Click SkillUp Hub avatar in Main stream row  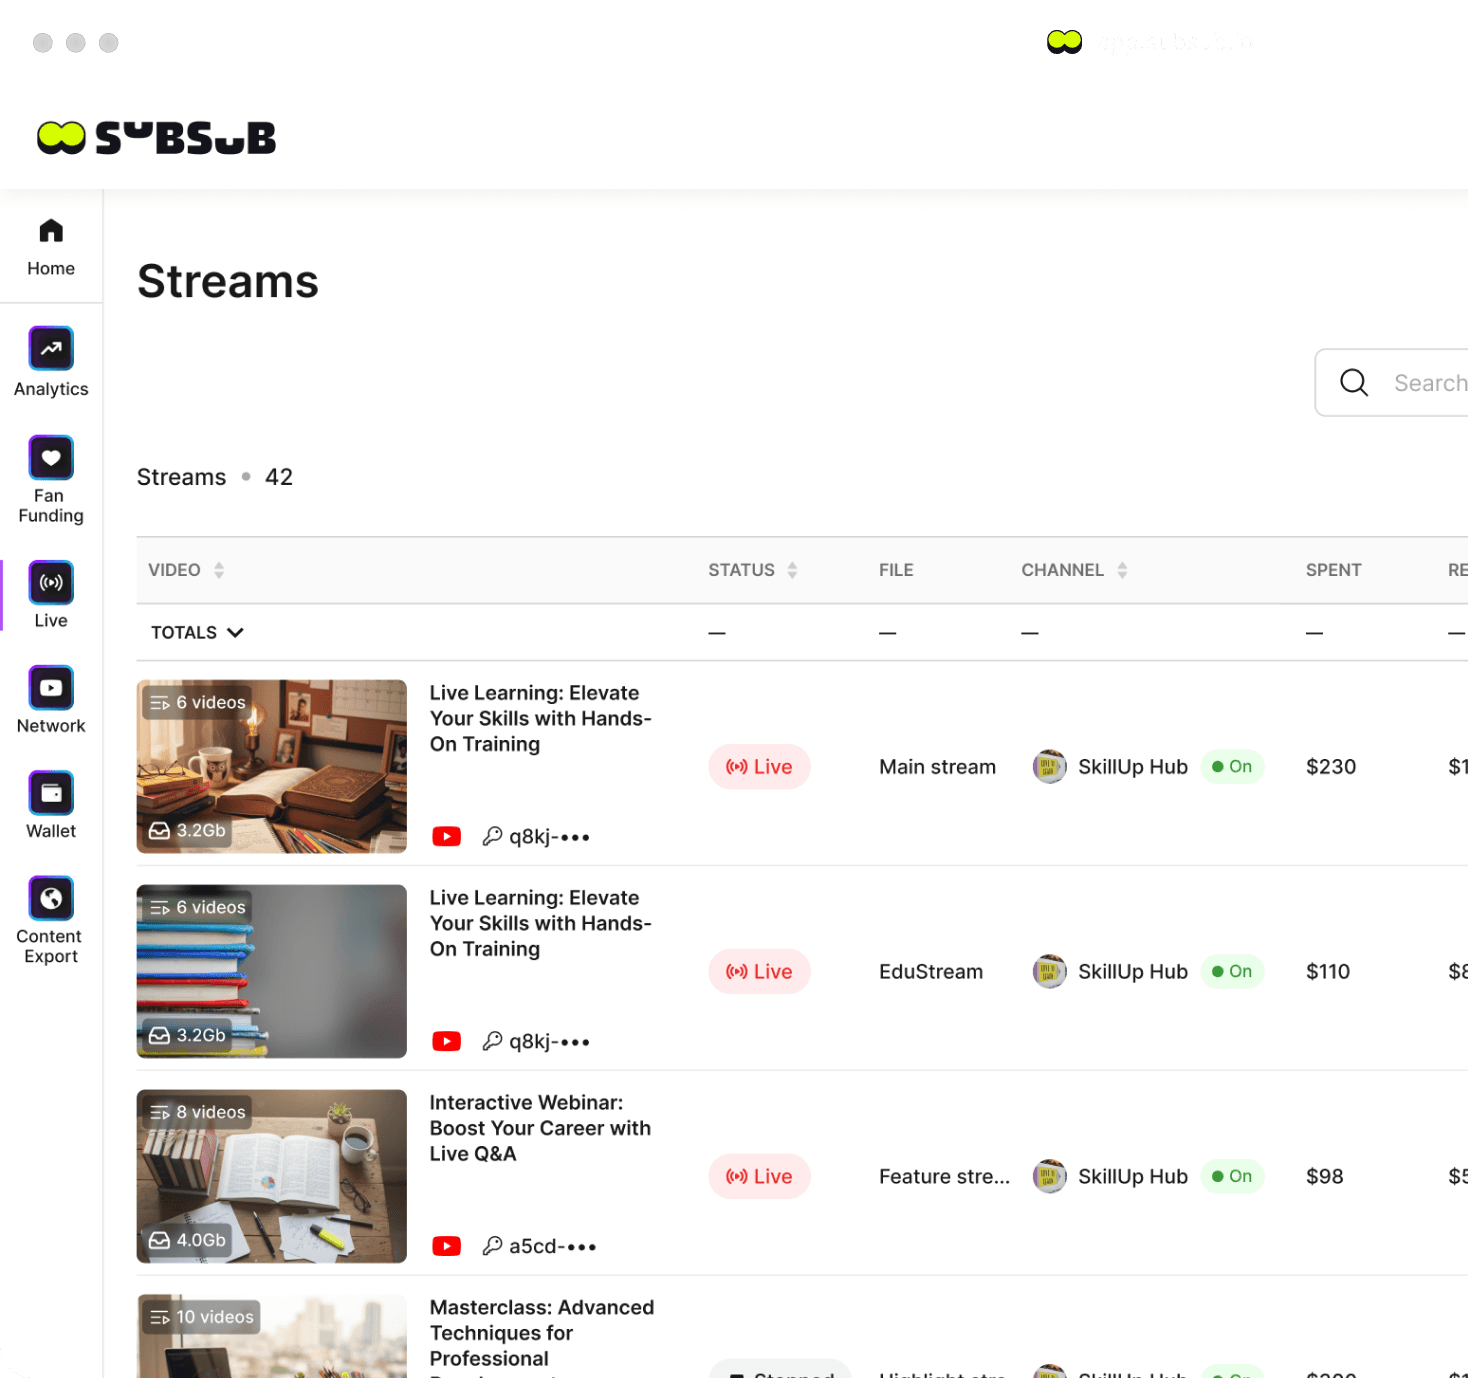coord(1049,767)
